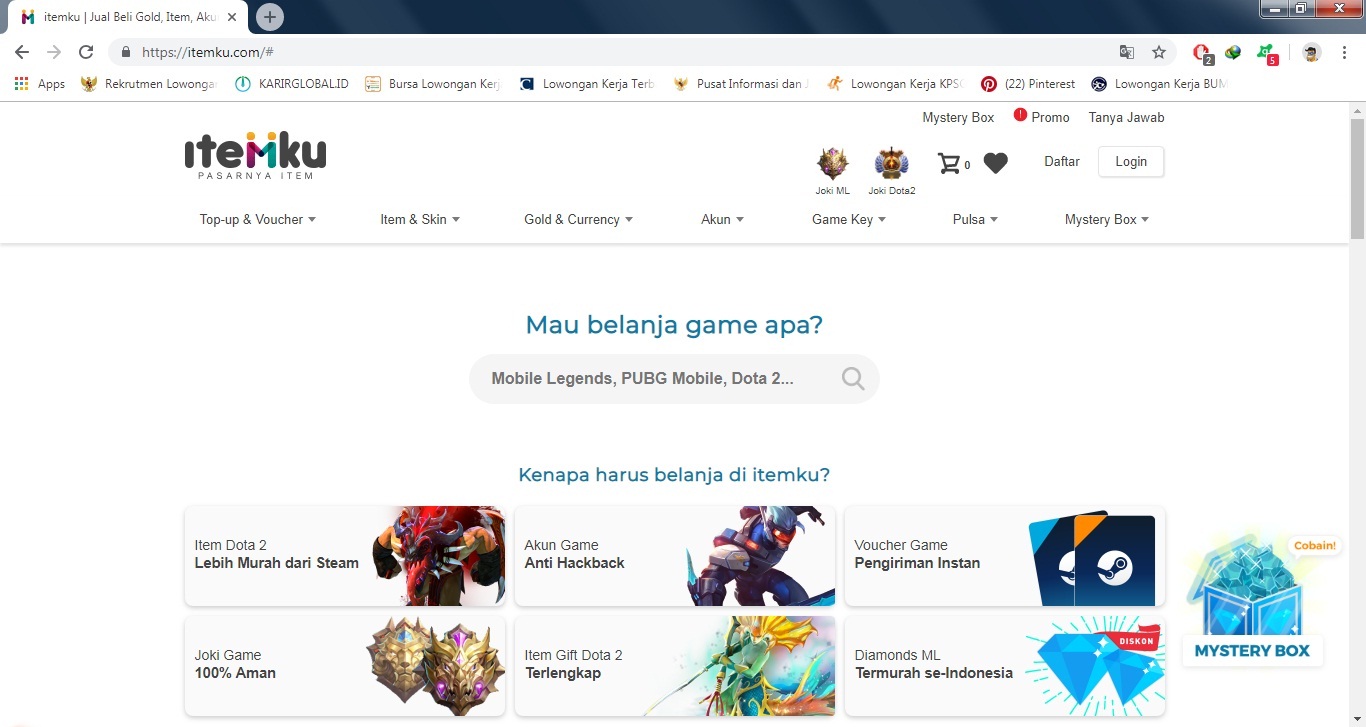The image size is (1366, 727).
Task: Reload the current page
Action: 86,52
